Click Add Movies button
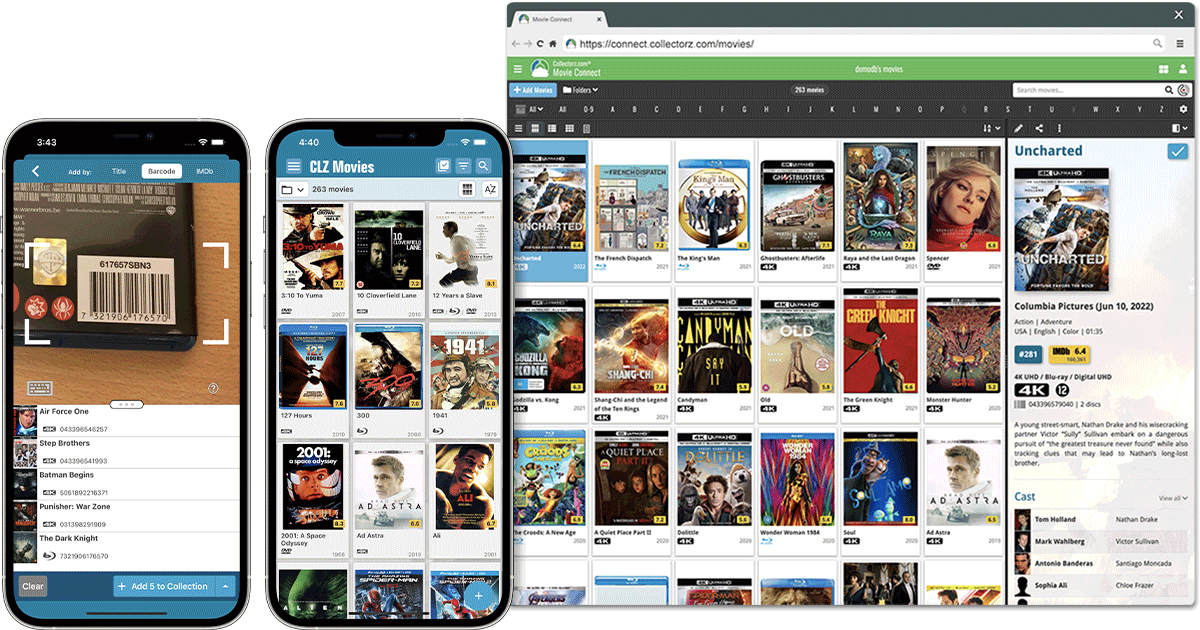This screenshot has width=1200, height=630. (533, 90)
